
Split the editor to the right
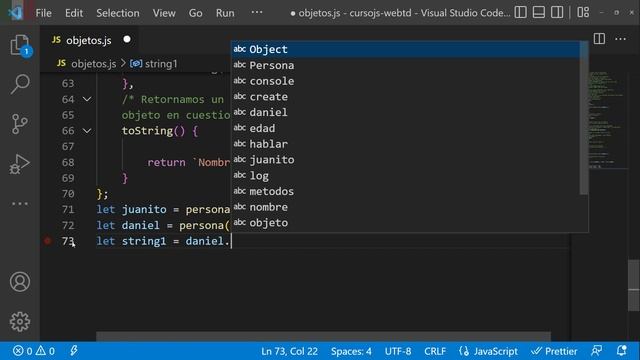(x=599, y=39)
